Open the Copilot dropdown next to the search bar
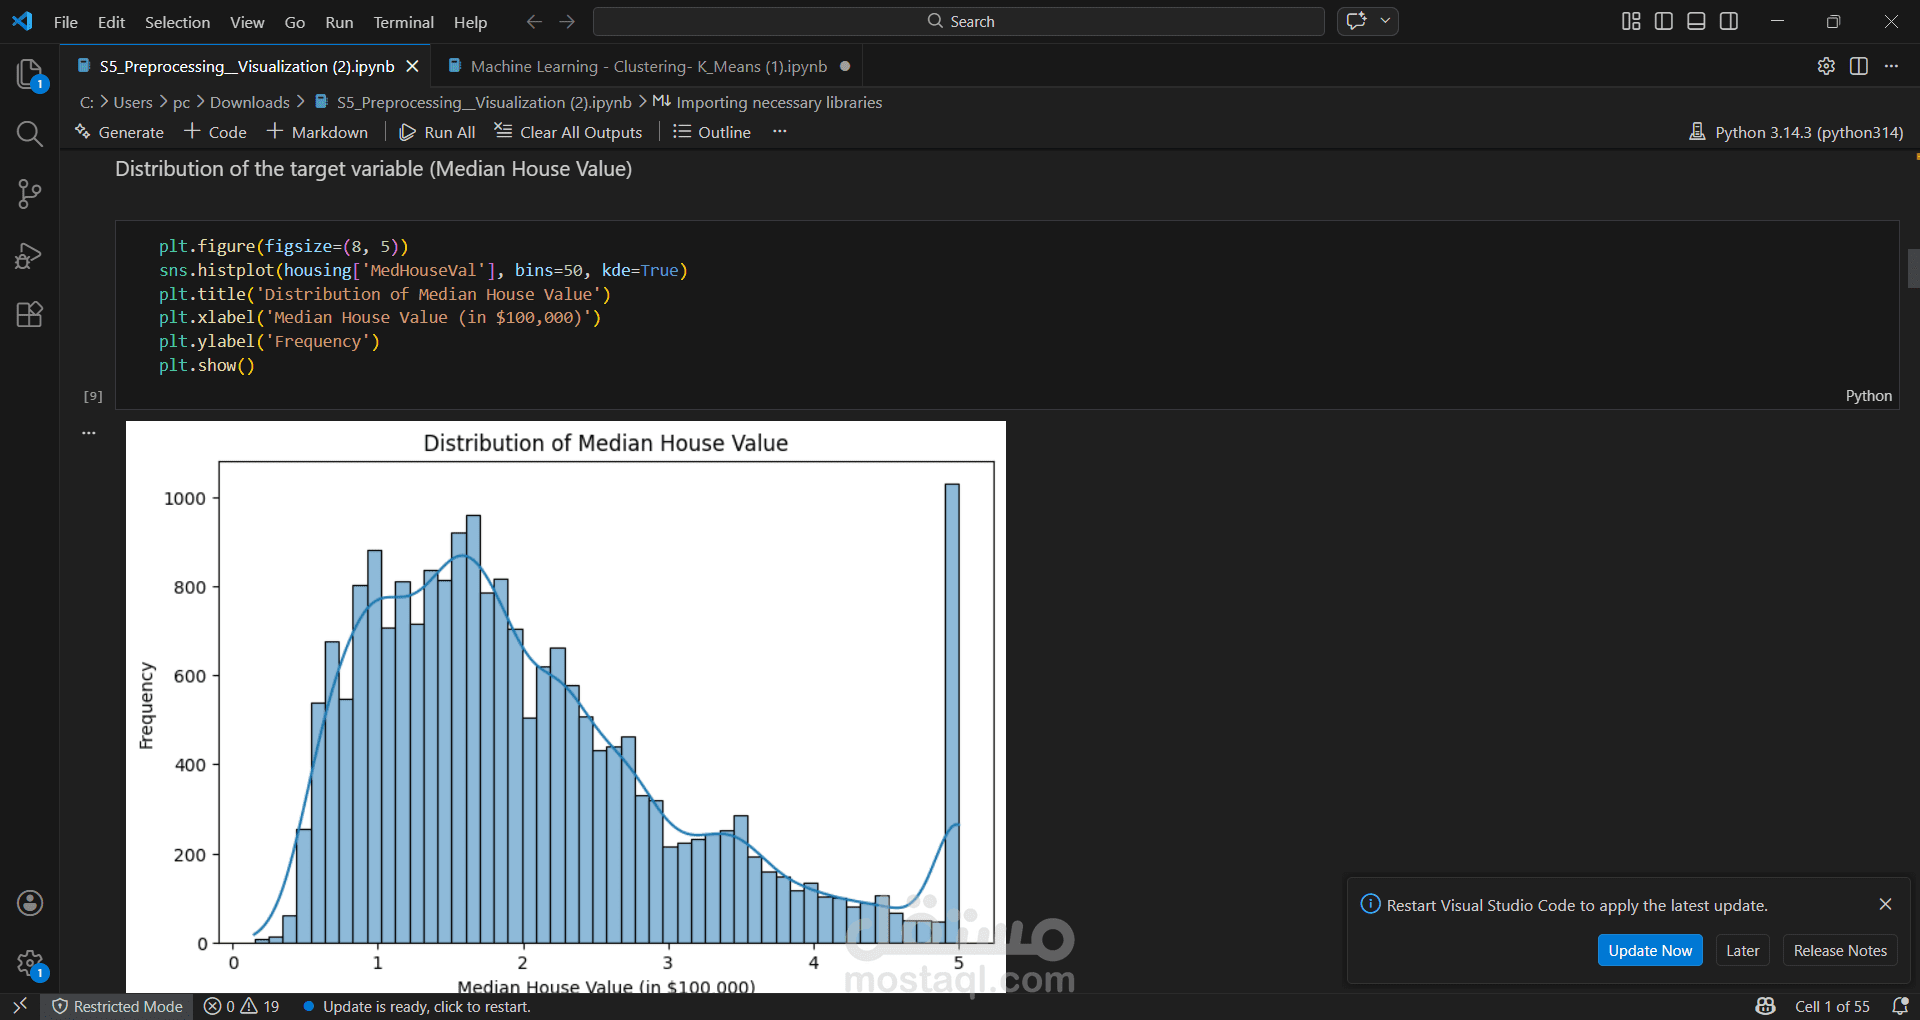1920x1020 pixels. click(x=1385, y=20)
